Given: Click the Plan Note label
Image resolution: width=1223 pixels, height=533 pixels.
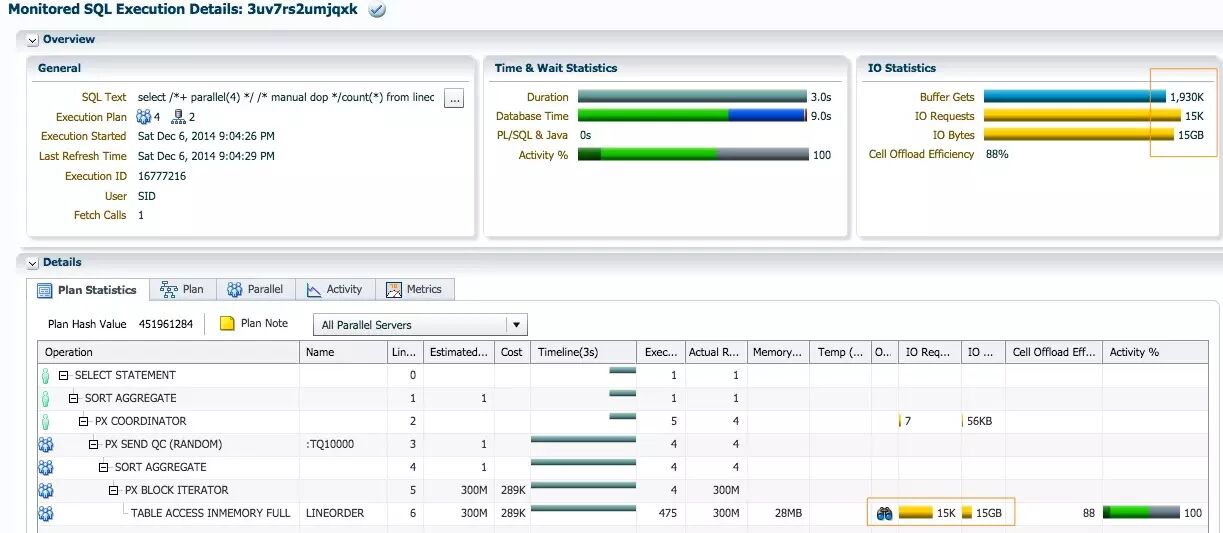Looking at the screenshot, I should point(265,324).
